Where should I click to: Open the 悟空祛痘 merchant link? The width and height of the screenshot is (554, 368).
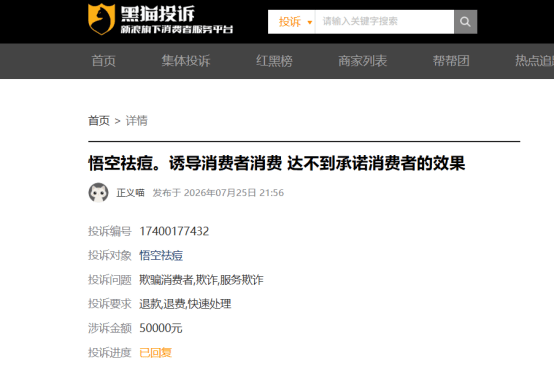161,255
